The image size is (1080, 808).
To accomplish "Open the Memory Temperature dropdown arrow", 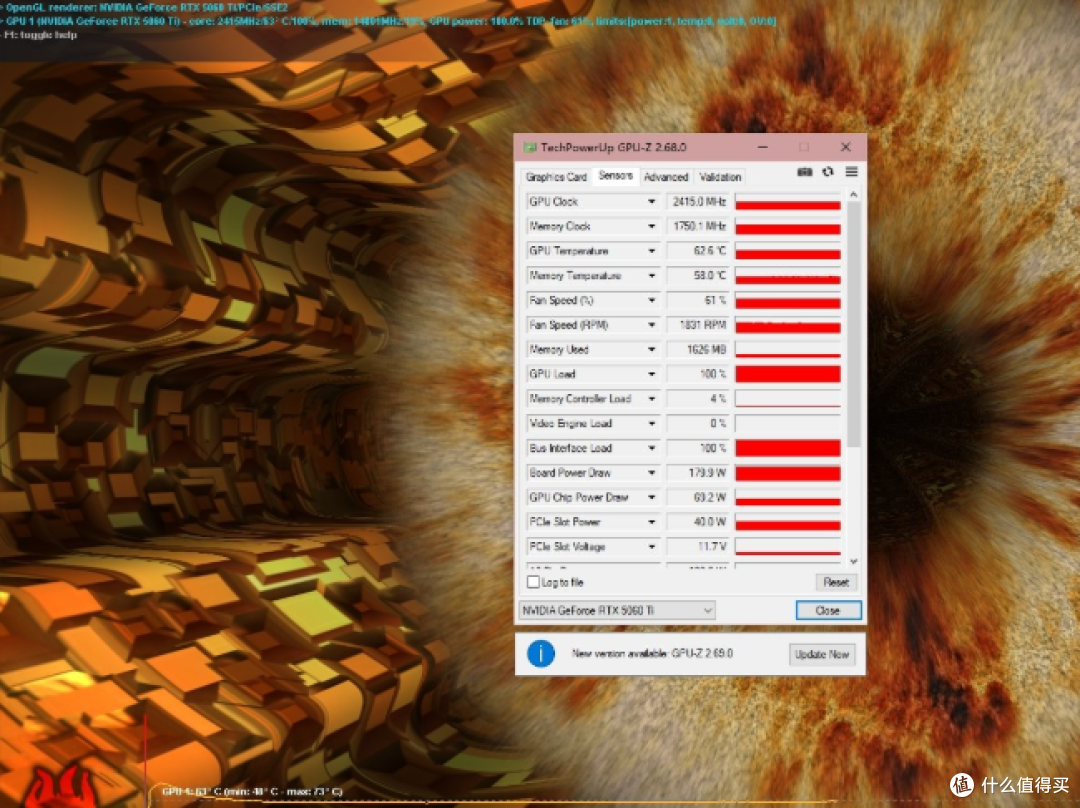I will 651,276.
